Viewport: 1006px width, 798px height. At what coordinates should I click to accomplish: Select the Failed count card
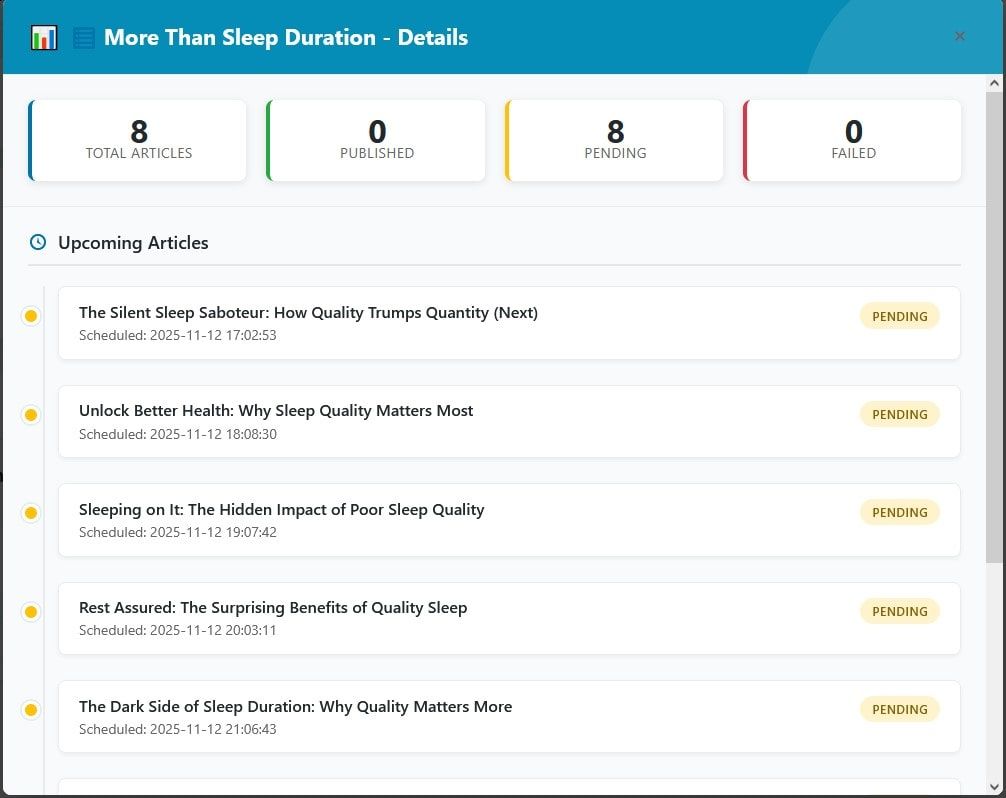852,140
